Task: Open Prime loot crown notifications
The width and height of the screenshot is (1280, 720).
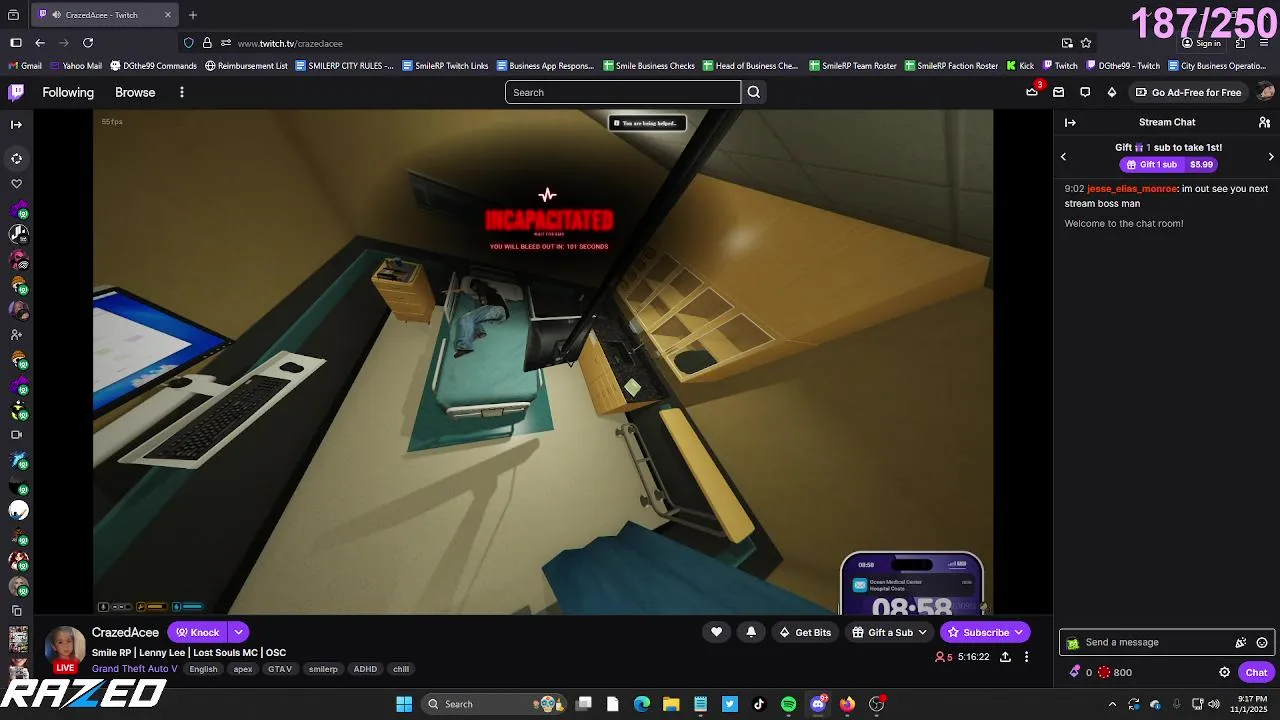Action: pos(1032,92)
